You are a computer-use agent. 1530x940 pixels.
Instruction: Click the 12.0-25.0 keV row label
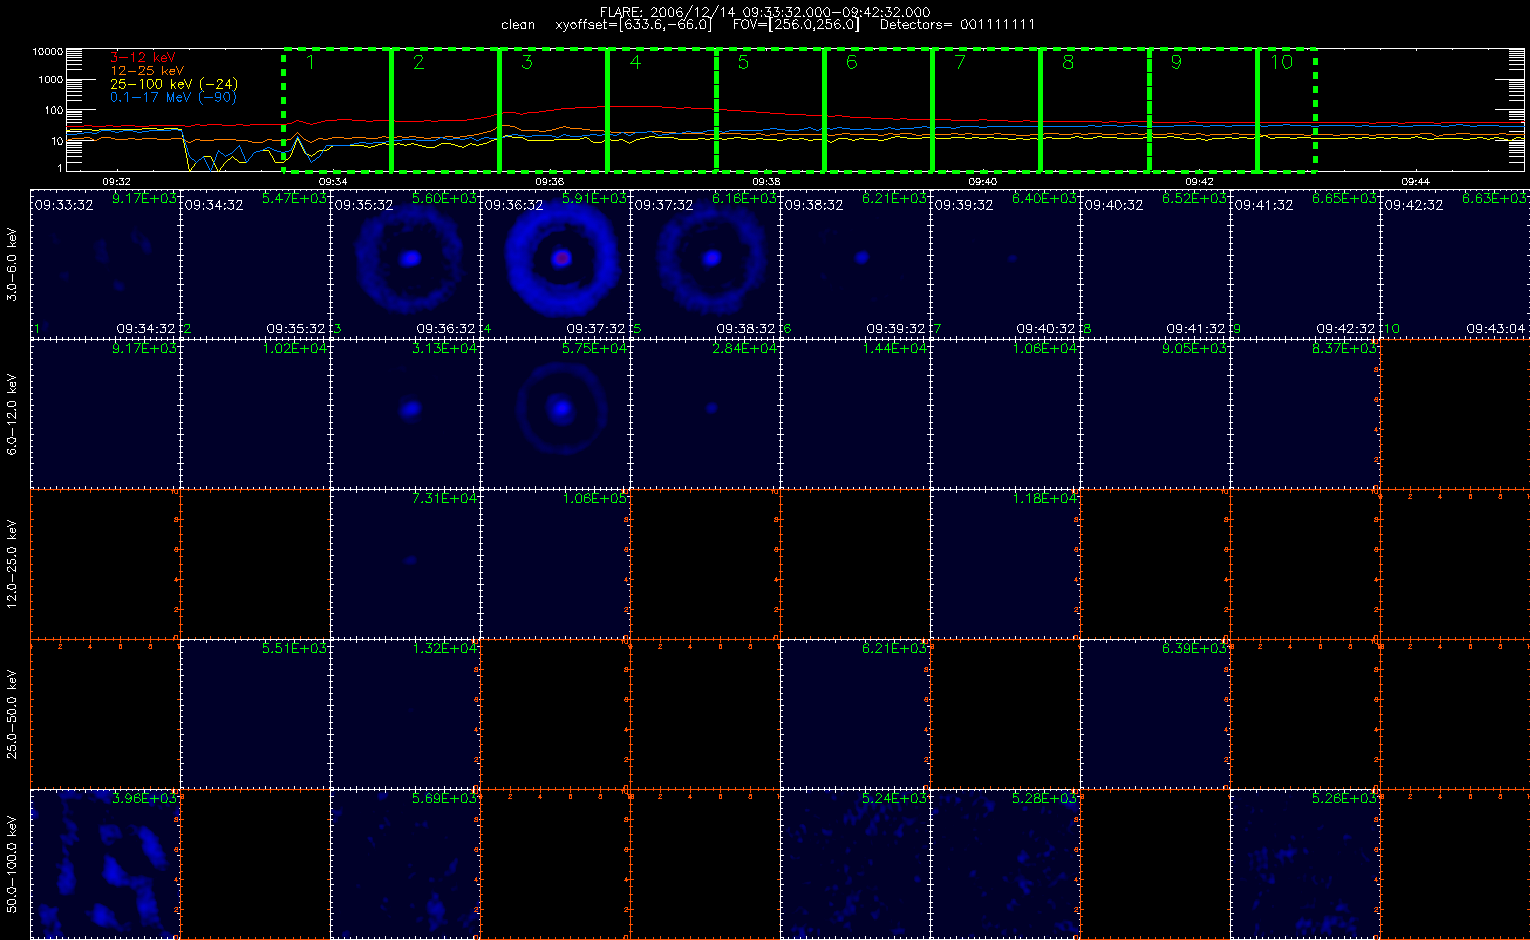point(12,563)
